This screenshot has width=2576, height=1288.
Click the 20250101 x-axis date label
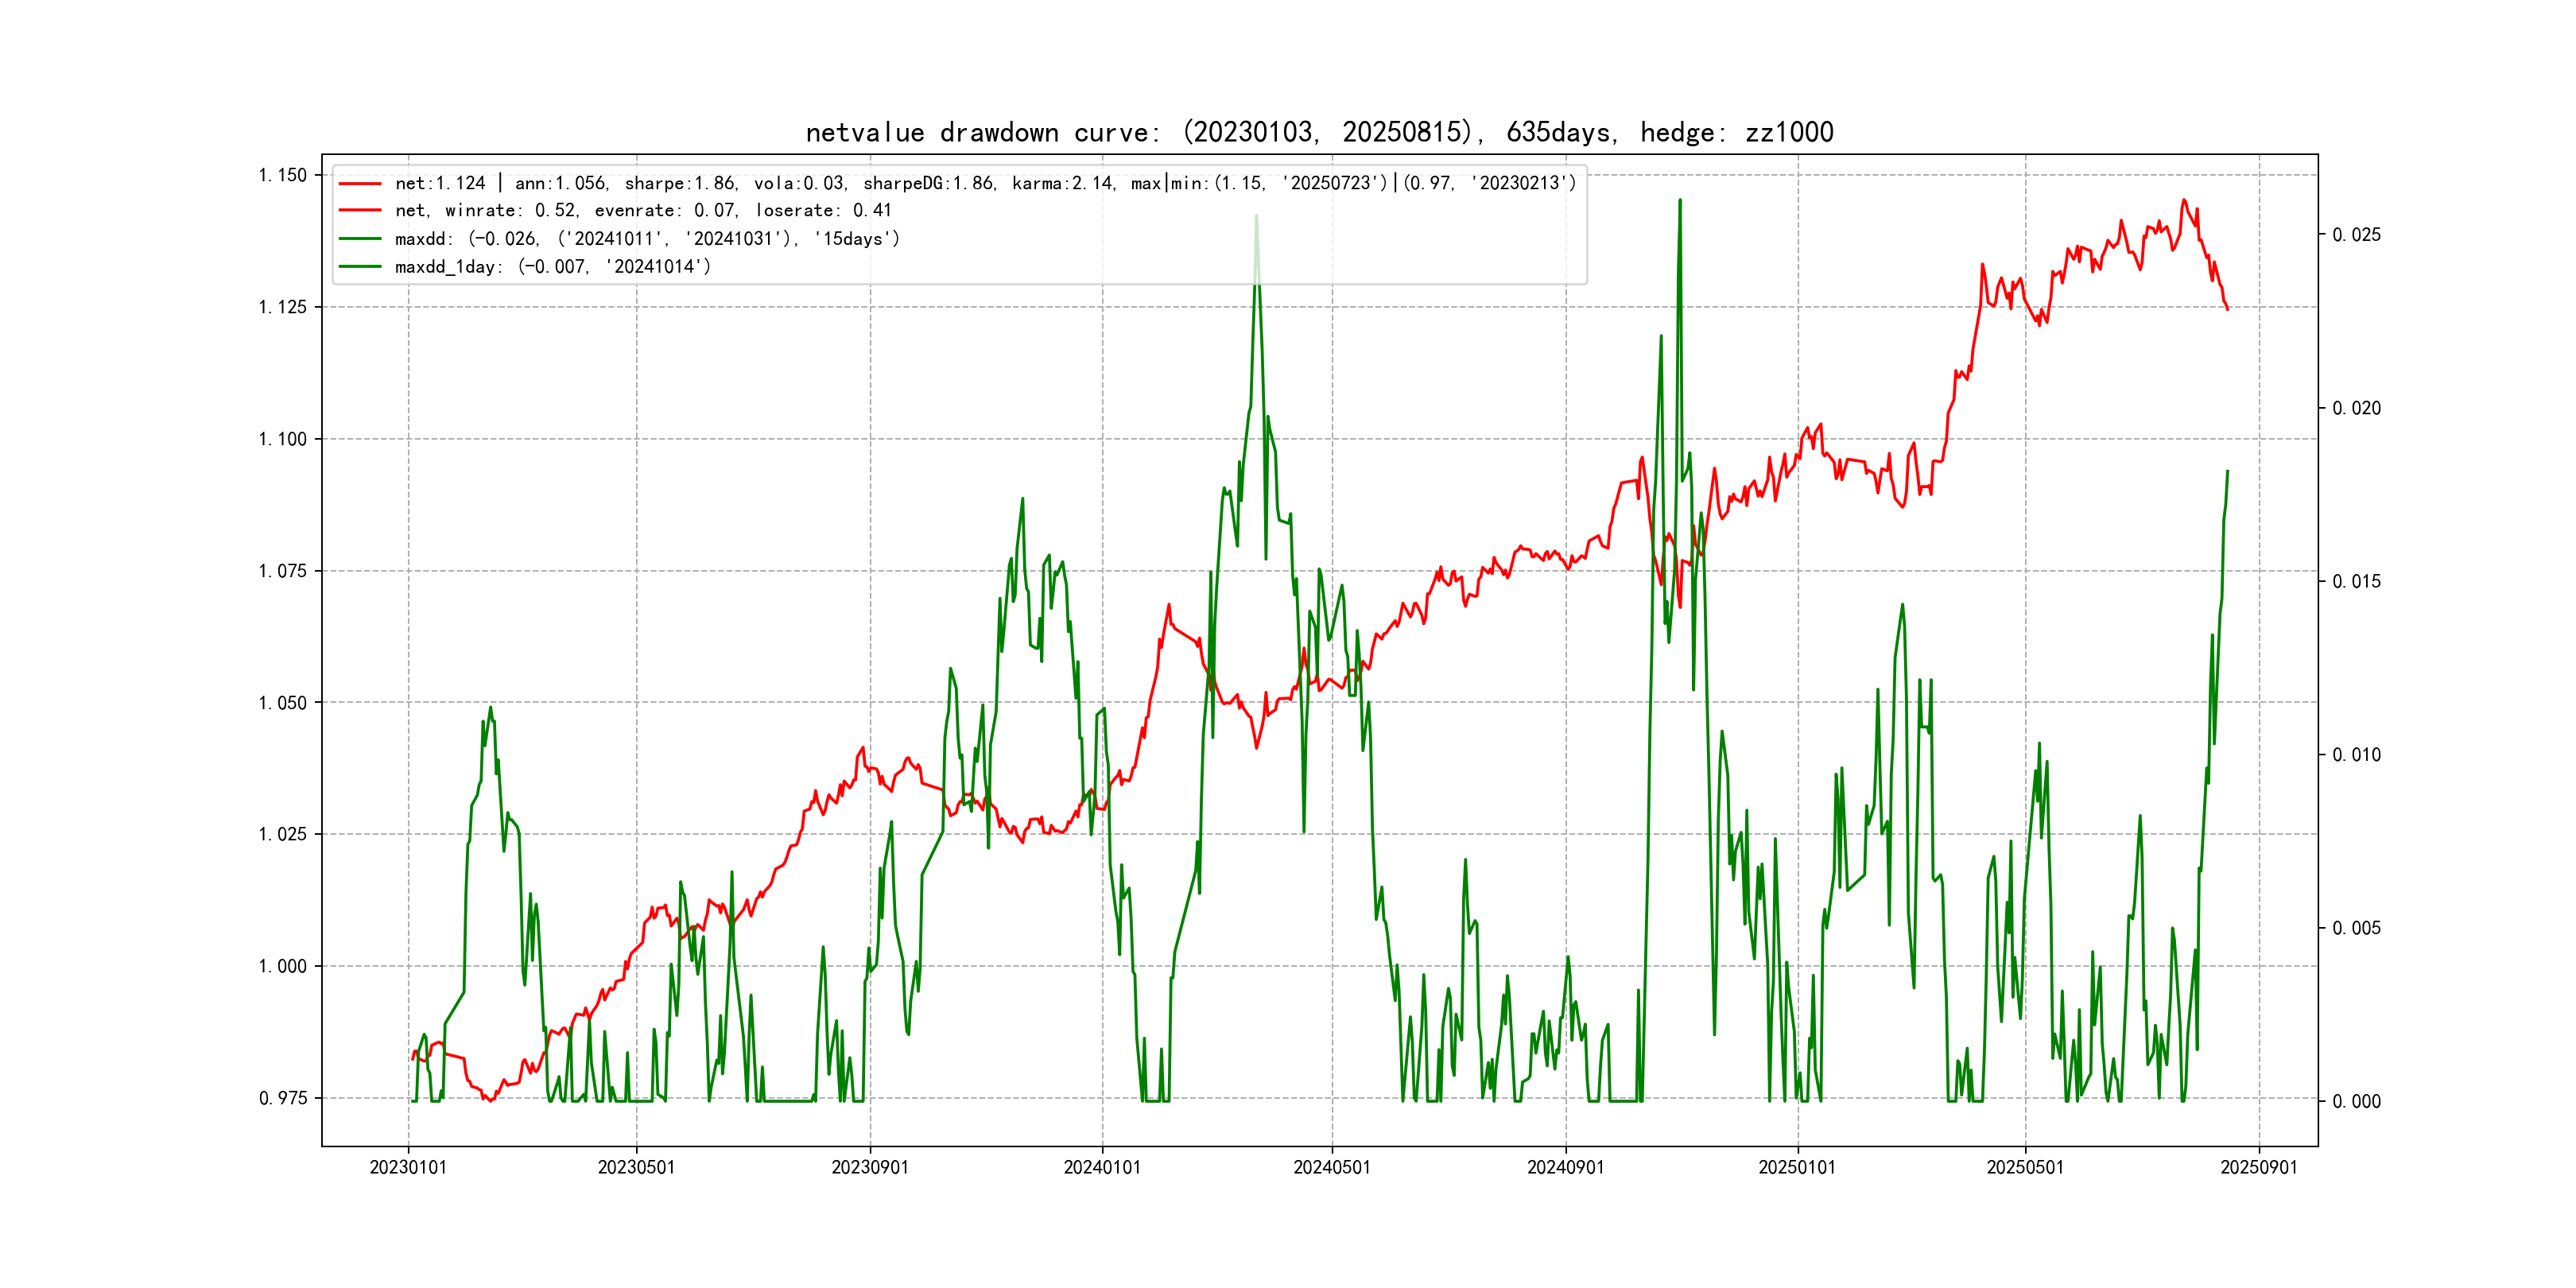[1797, 1167]
